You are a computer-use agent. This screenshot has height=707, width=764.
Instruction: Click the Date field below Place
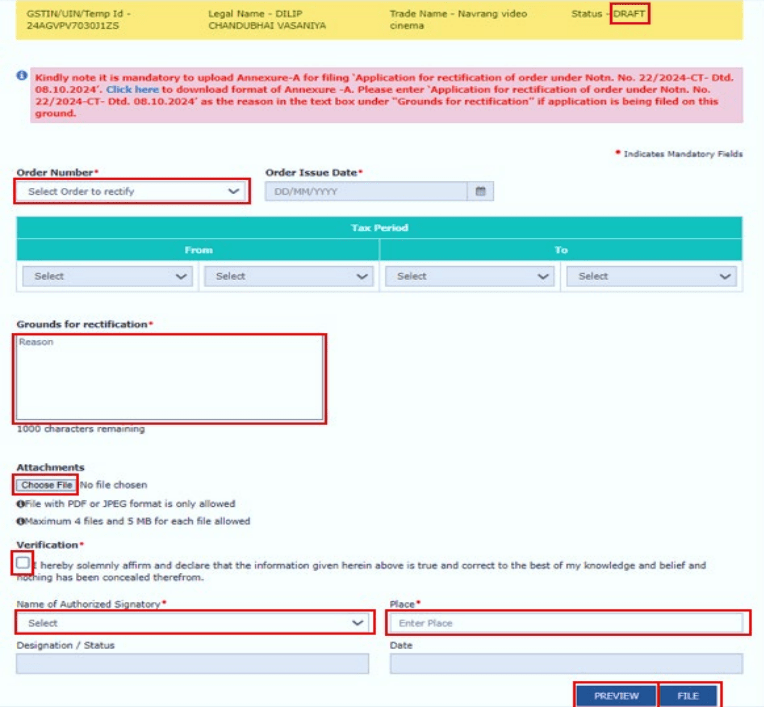[x=566, y=664]
